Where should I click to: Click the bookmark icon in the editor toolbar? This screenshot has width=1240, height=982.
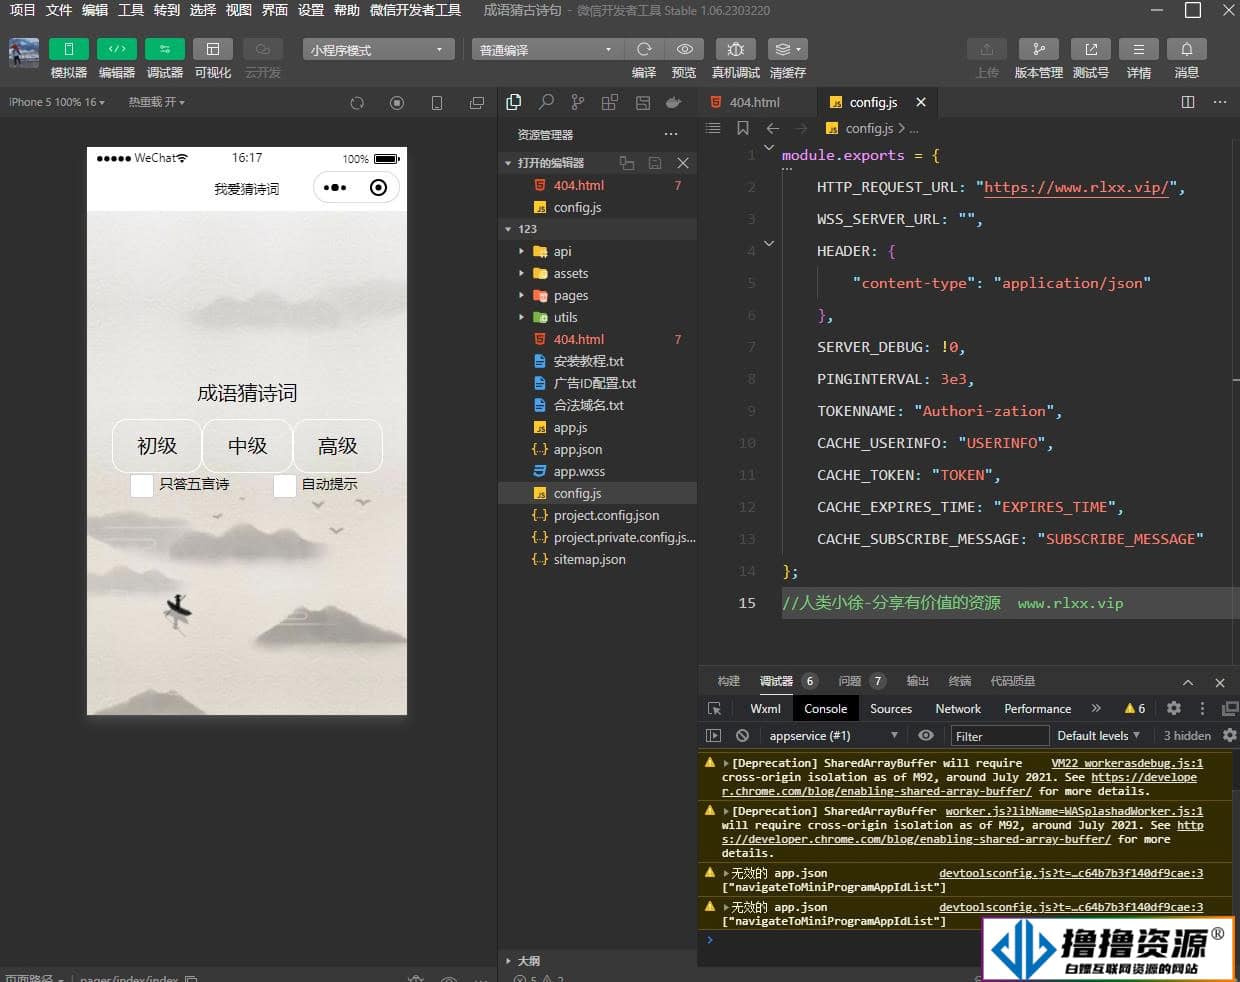(742, 128)
